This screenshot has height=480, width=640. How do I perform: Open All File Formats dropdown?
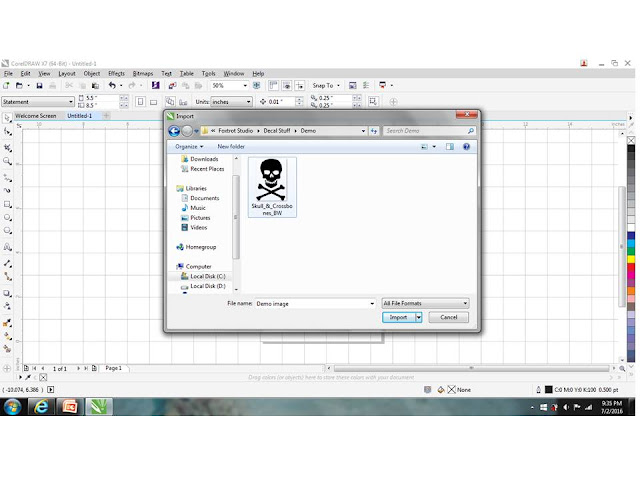coord(425,303)
